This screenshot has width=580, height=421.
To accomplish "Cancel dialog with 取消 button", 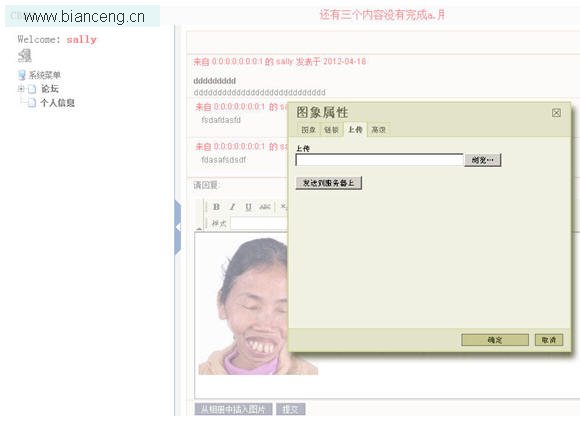I will pos(549,340).
